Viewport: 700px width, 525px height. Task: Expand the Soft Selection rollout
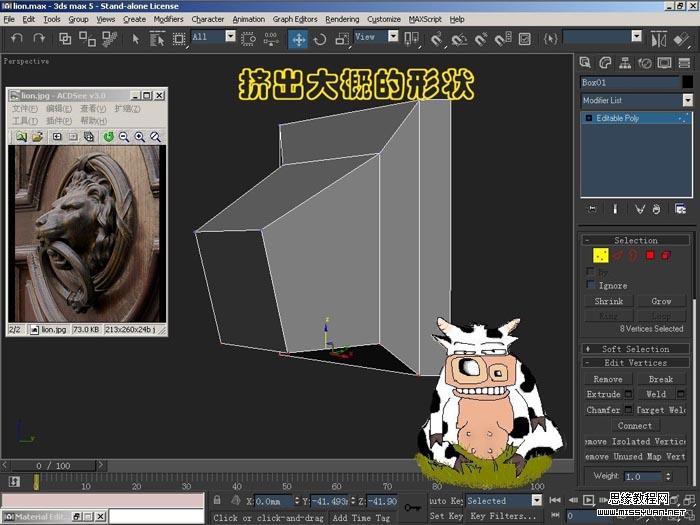coord(636,349)
